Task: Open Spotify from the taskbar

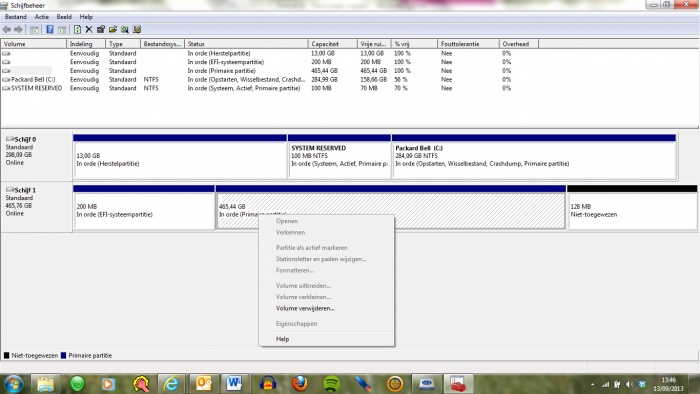Action: [x=331, y=384]
